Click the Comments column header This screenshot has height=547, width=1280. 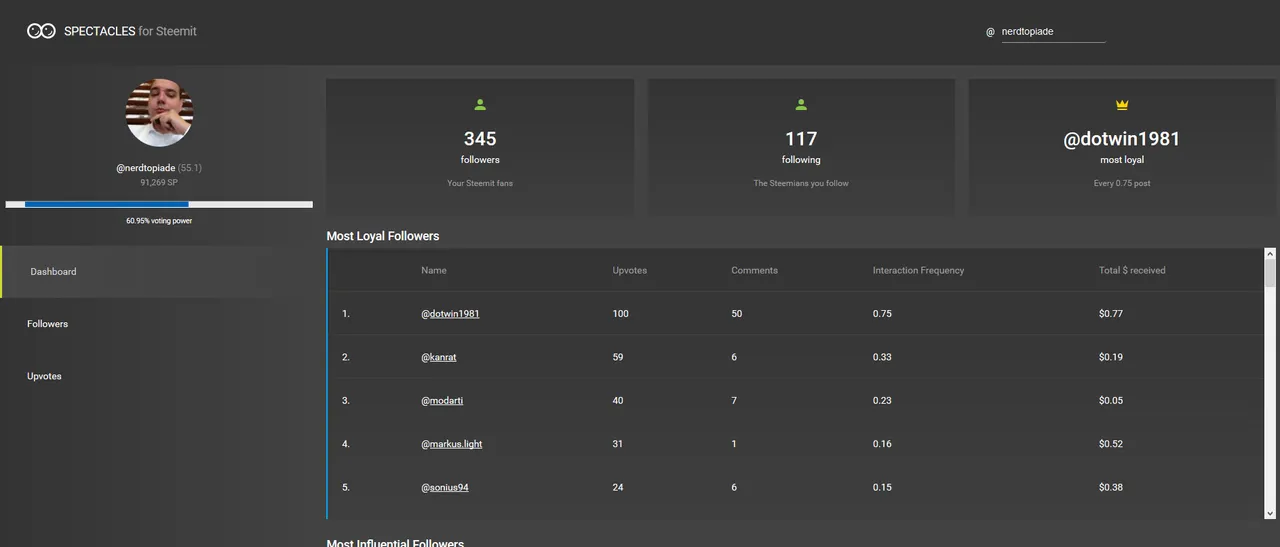(754, 270)
